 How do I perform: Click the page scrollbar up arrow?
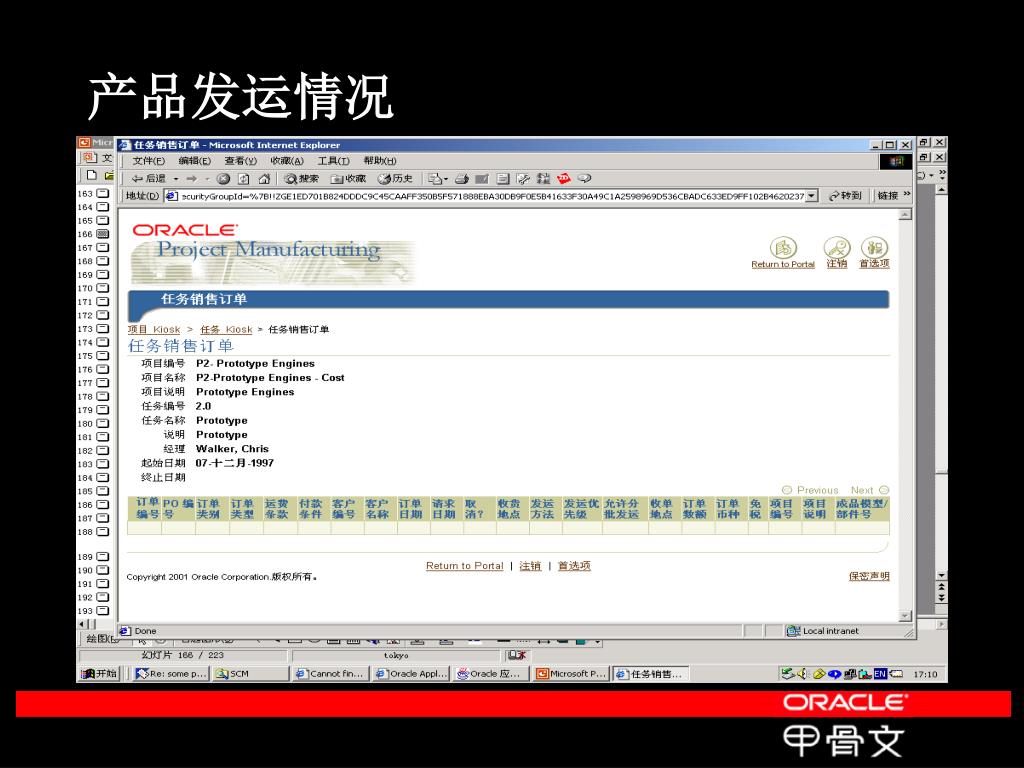pyautogui.click(x=904, y=214)
